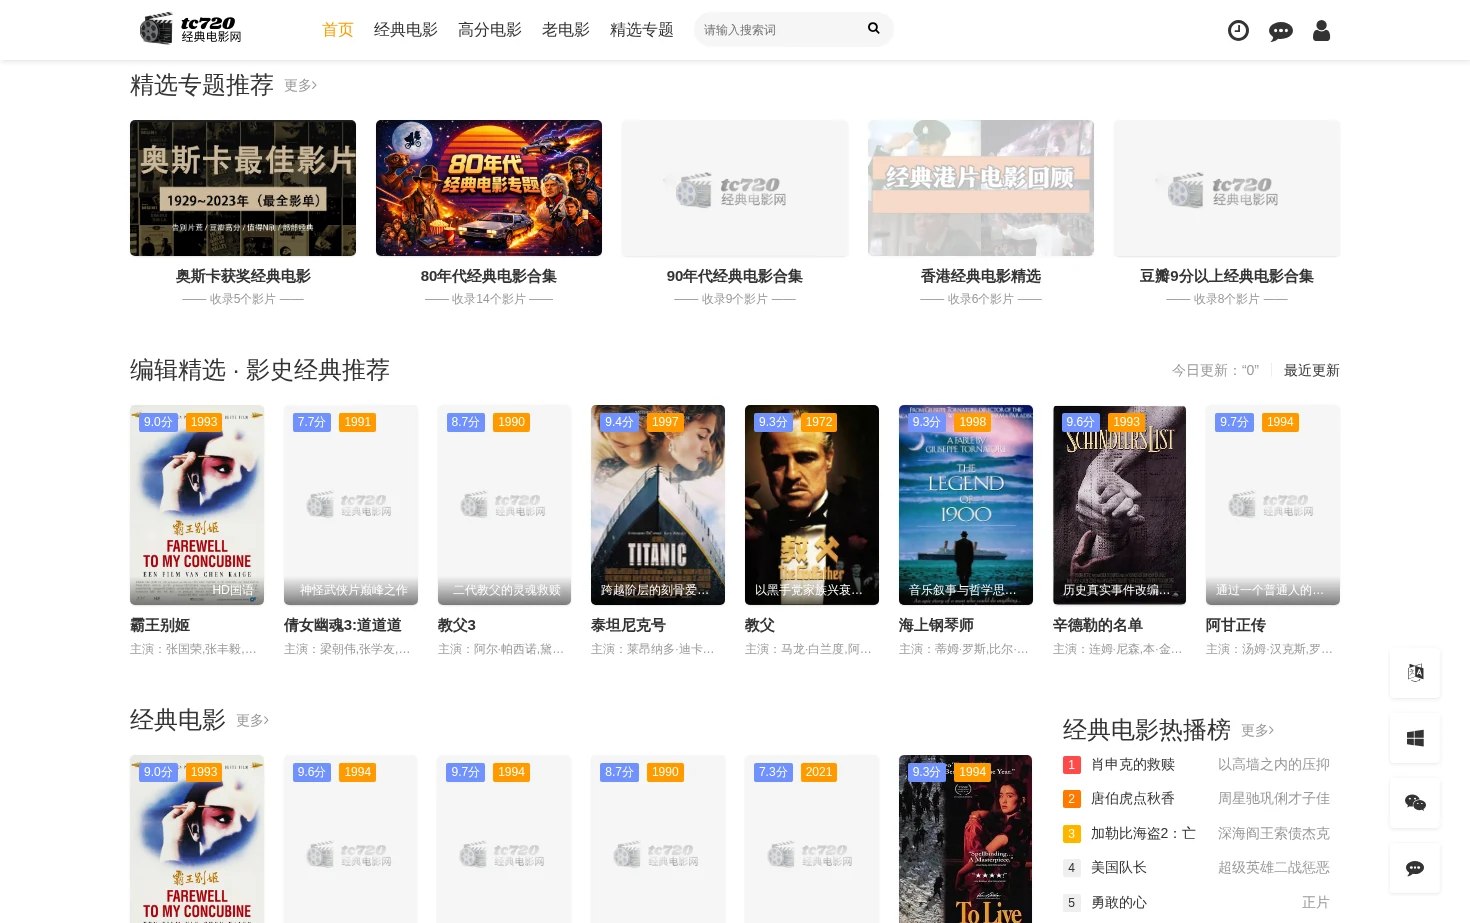Open the 阿甘正传 placeholder poster in 编辑精选
This screenshot has height=923, width=1470.
coord(1273,505)
